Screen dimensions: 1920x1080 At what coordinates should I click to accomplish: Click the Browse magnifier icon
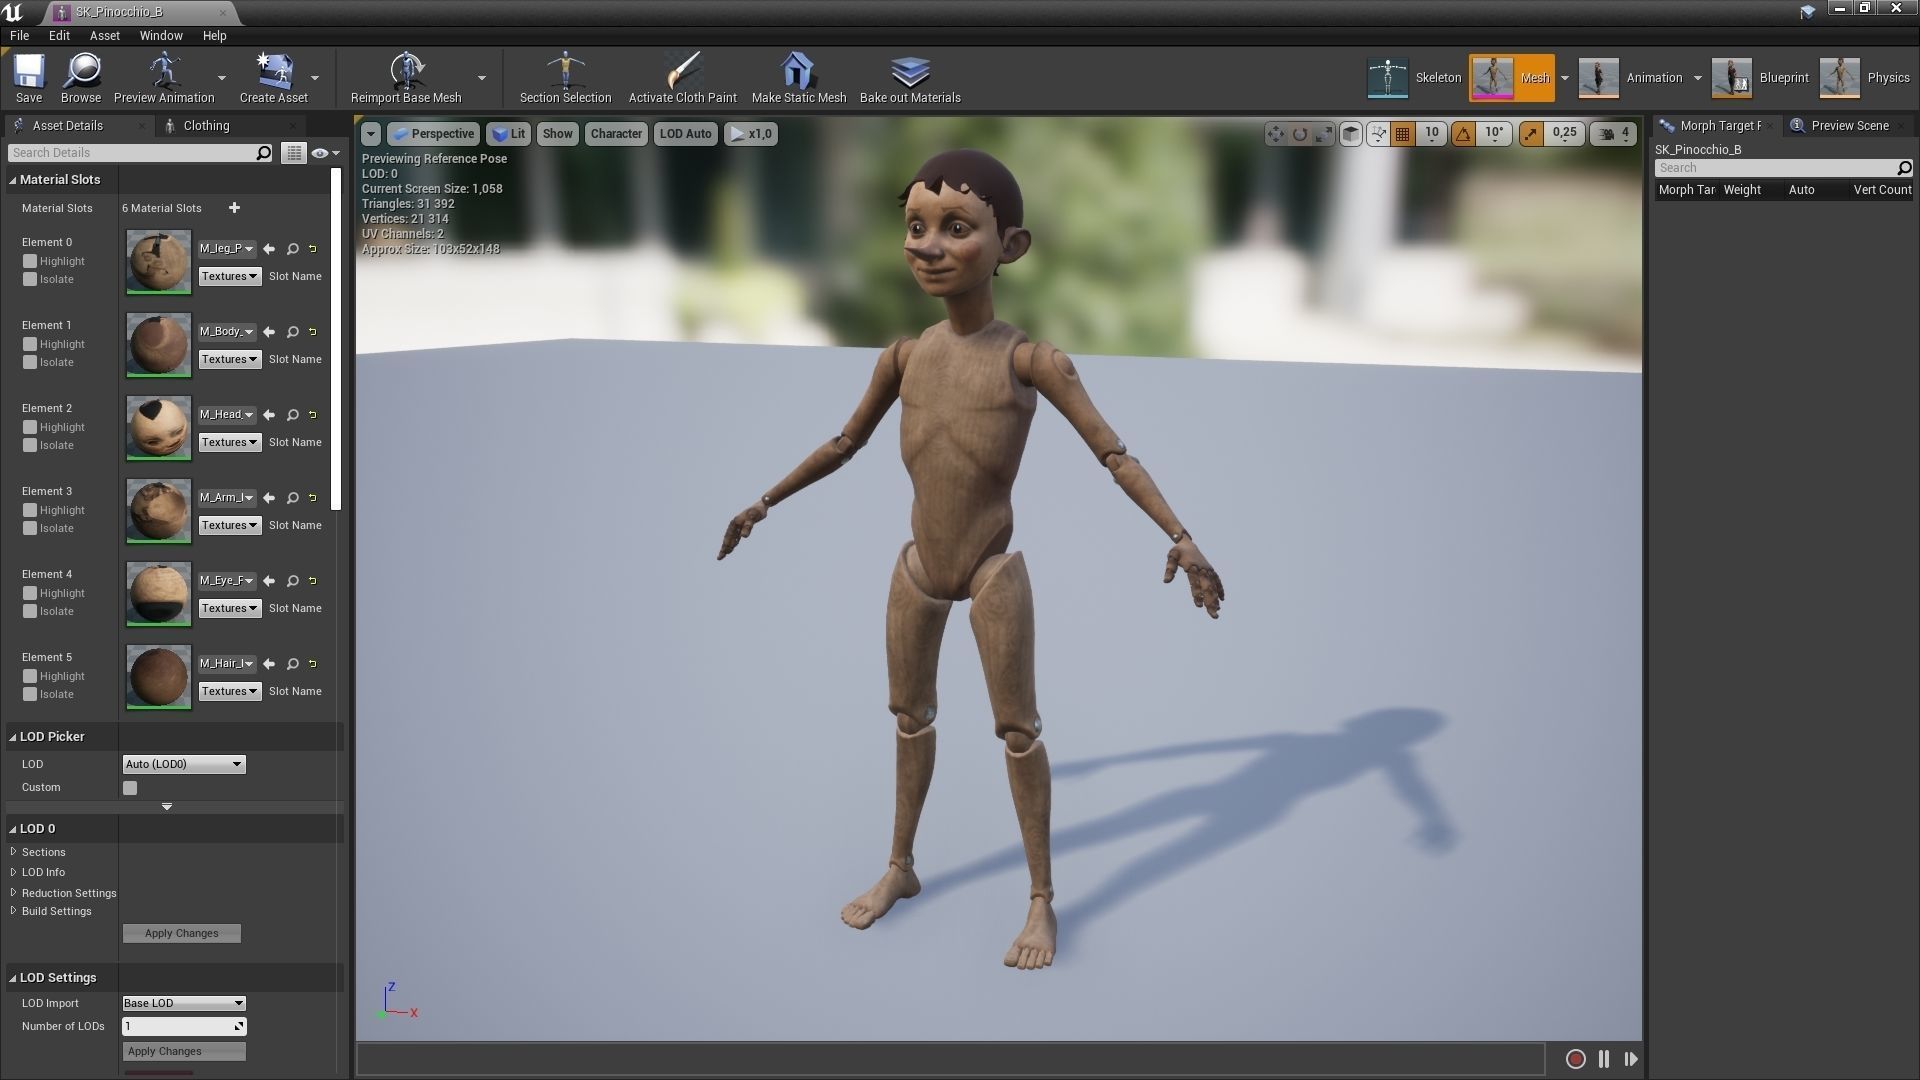tap(81, 77)
